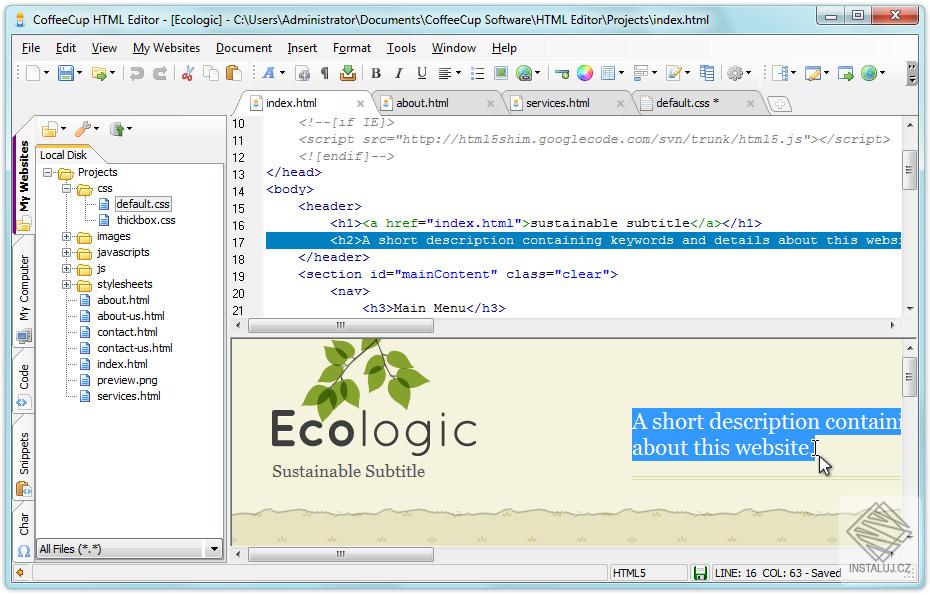Collapse the css folder in Projects
This screenshot has width=930, height=595.
[66, 188]
